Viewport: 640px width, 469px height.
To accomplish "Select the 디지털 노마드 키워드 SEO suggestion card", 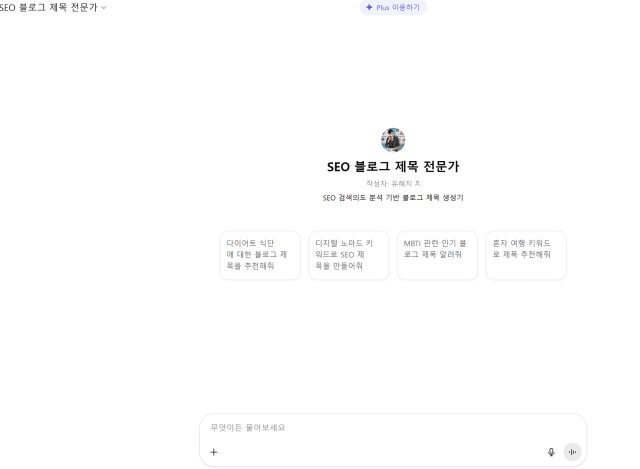I will tap(349, 255).
